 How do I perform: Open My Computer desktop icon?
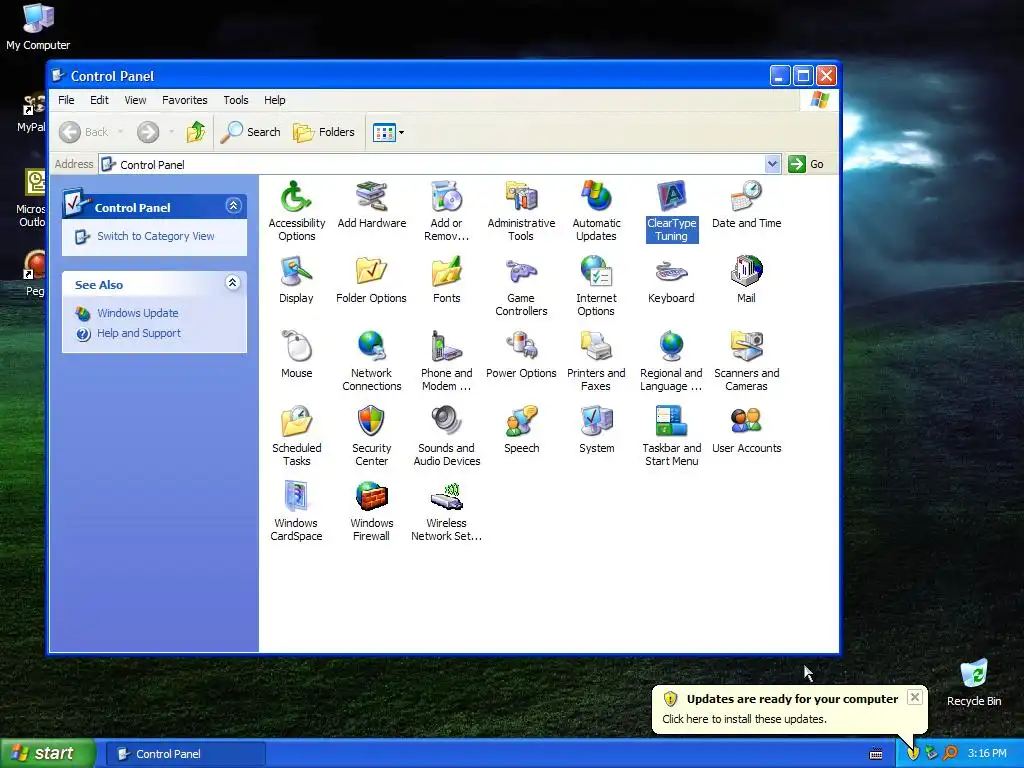[38, 27]
